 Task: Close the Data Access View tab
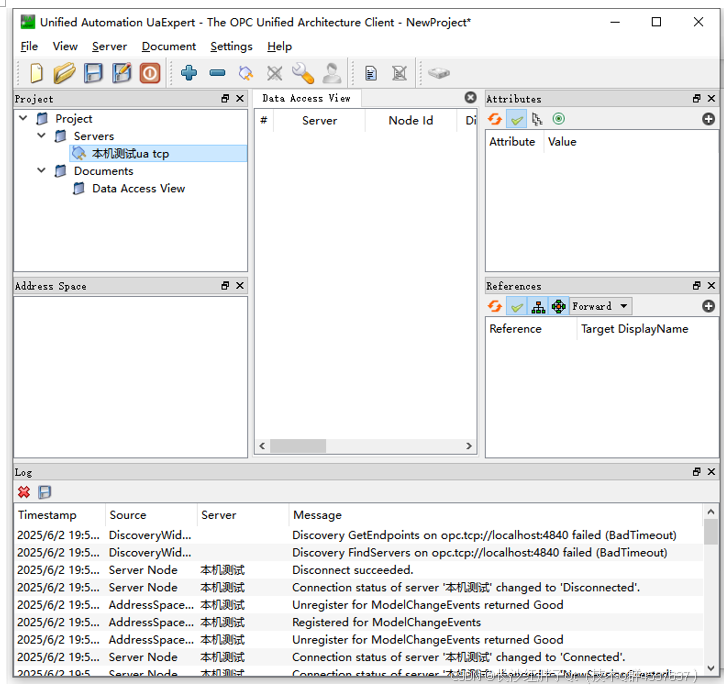(x=470, y=97)
